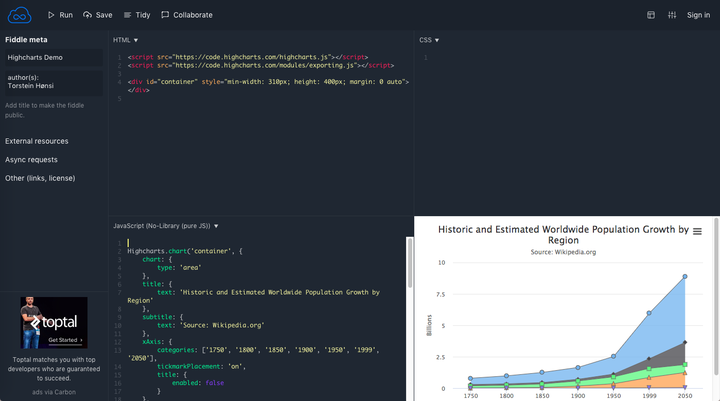Click the green square point at 2050
Screen dimensions: 720x401
[685, 364]
